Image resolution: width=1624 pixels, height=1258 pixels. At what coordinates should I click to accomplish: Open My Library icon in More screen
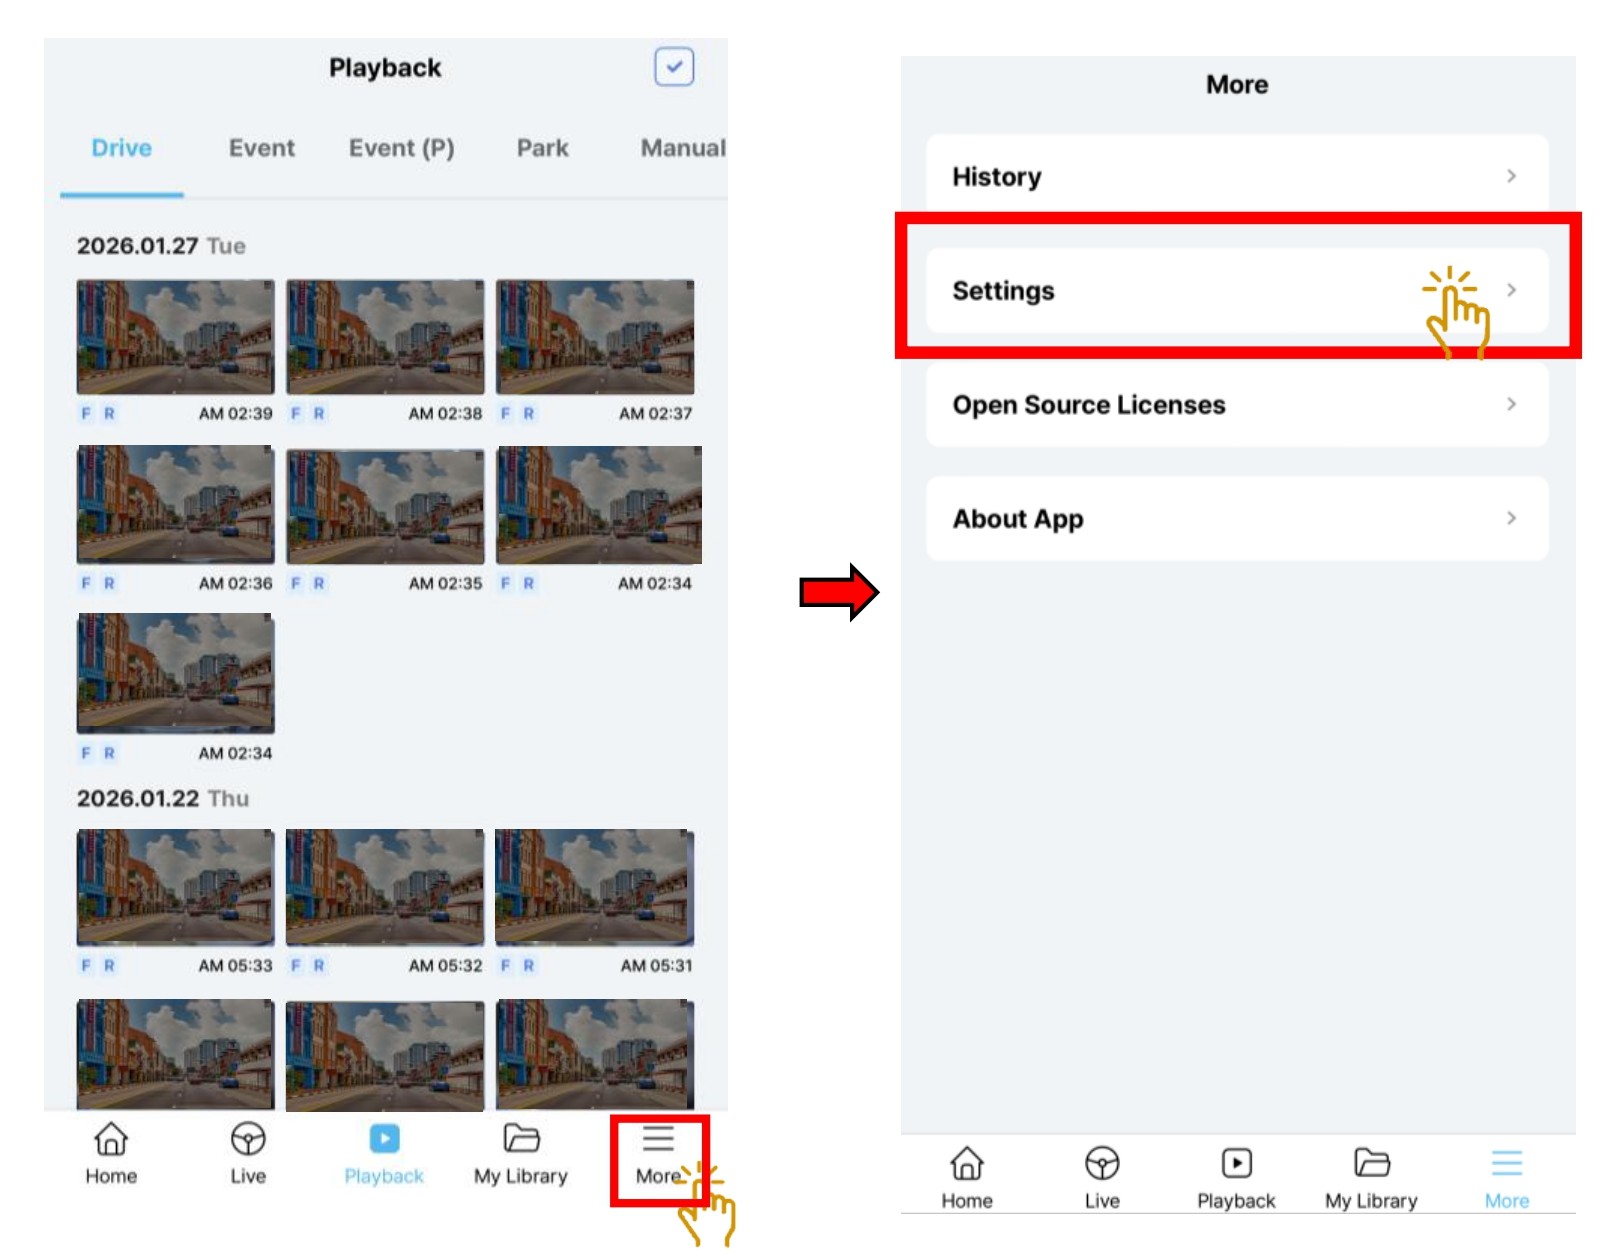tap(1371, 1164)
